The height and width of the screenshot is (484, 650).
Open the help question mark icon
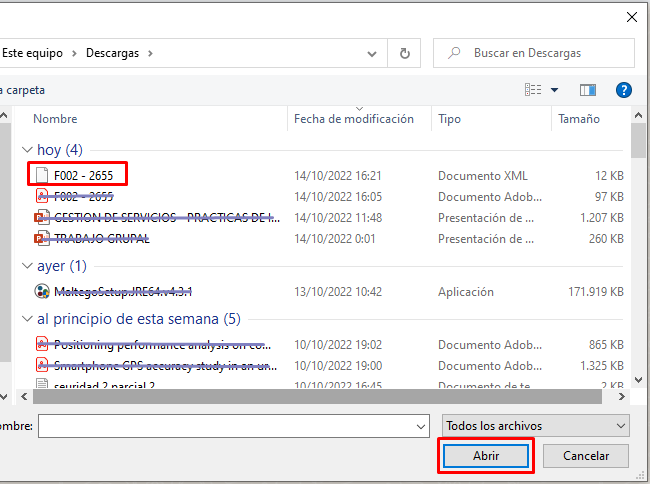(x=623, y=90)
